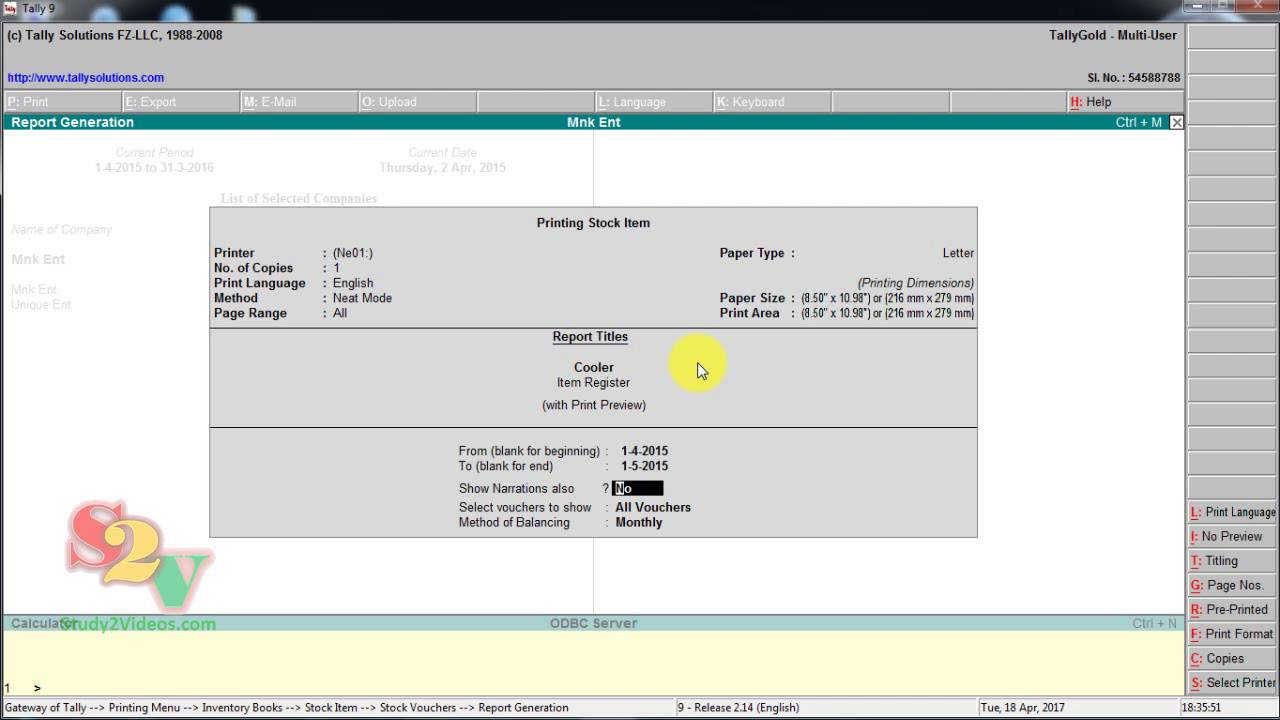Click the English print language value
The image size is (1280, 720).
coord(353,283)
